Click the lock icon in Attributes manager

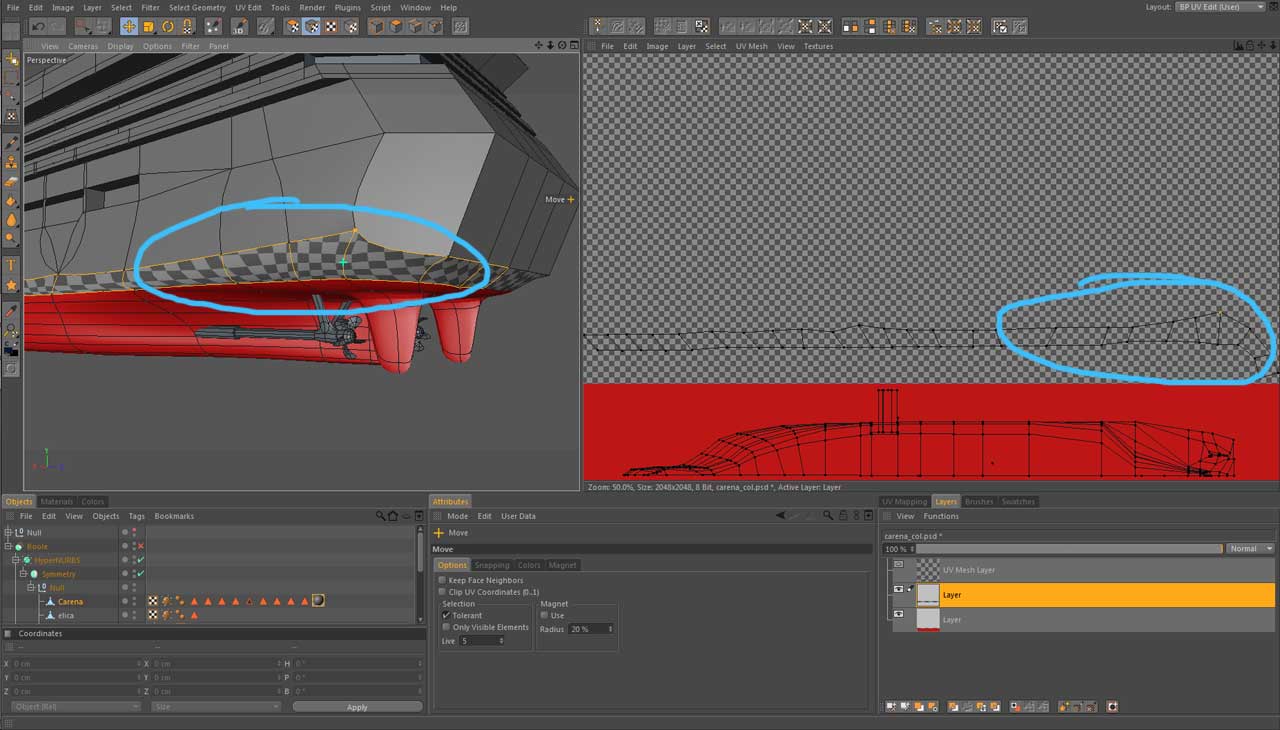pos(842,516)
